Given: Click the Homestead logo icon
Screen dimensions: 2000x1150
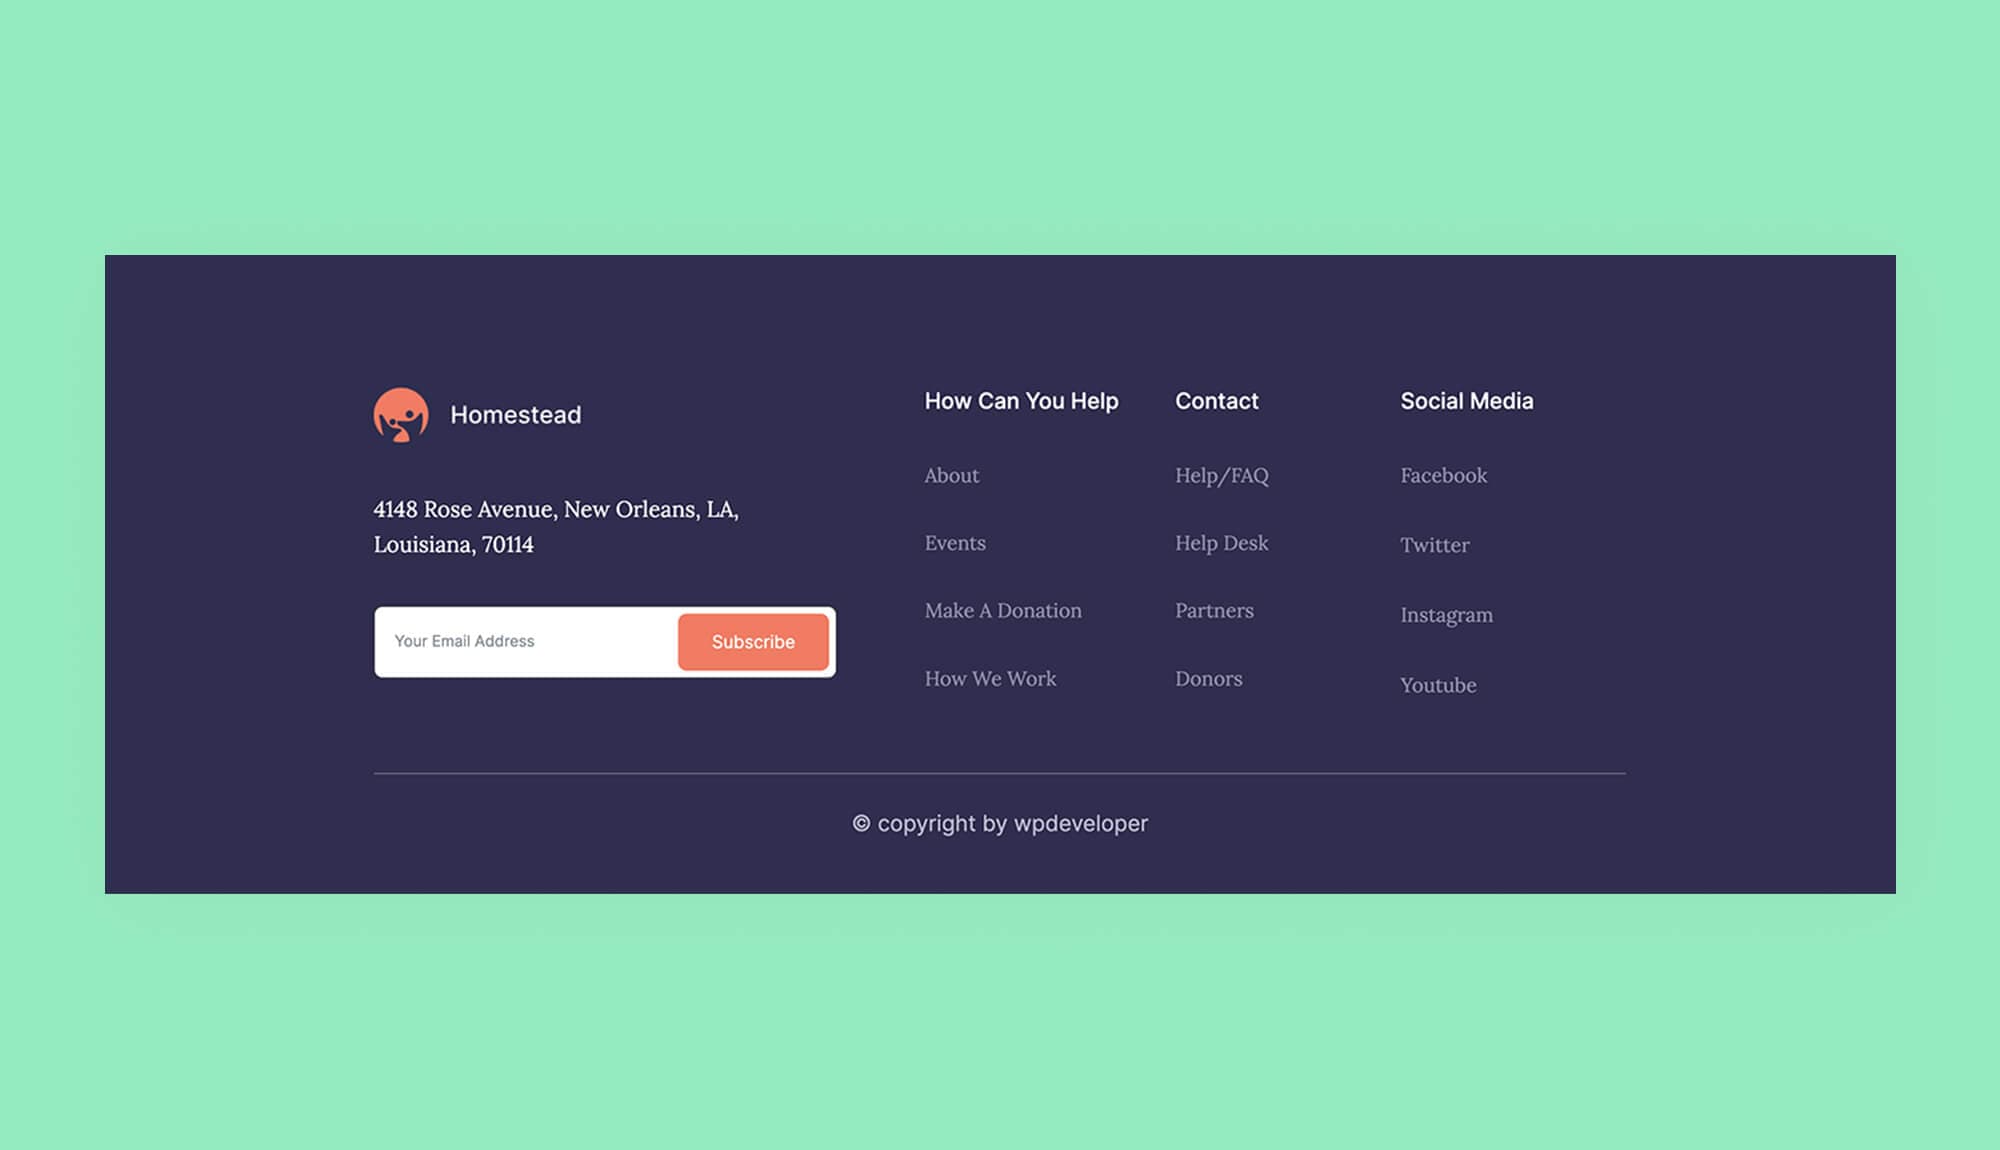Looking at the screenshot, I should [400, 415].
